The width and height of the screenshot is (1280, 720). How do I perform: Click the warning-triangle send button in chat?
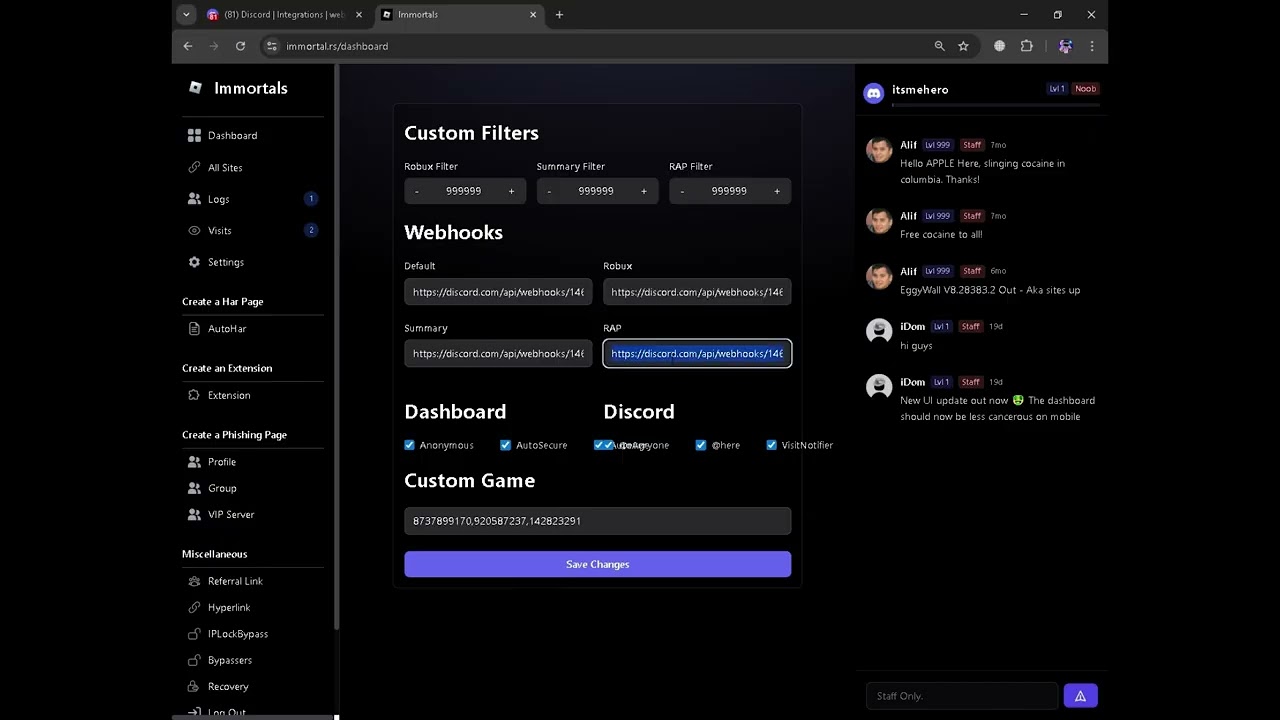pyautogui.click(x=1080, y=696)
